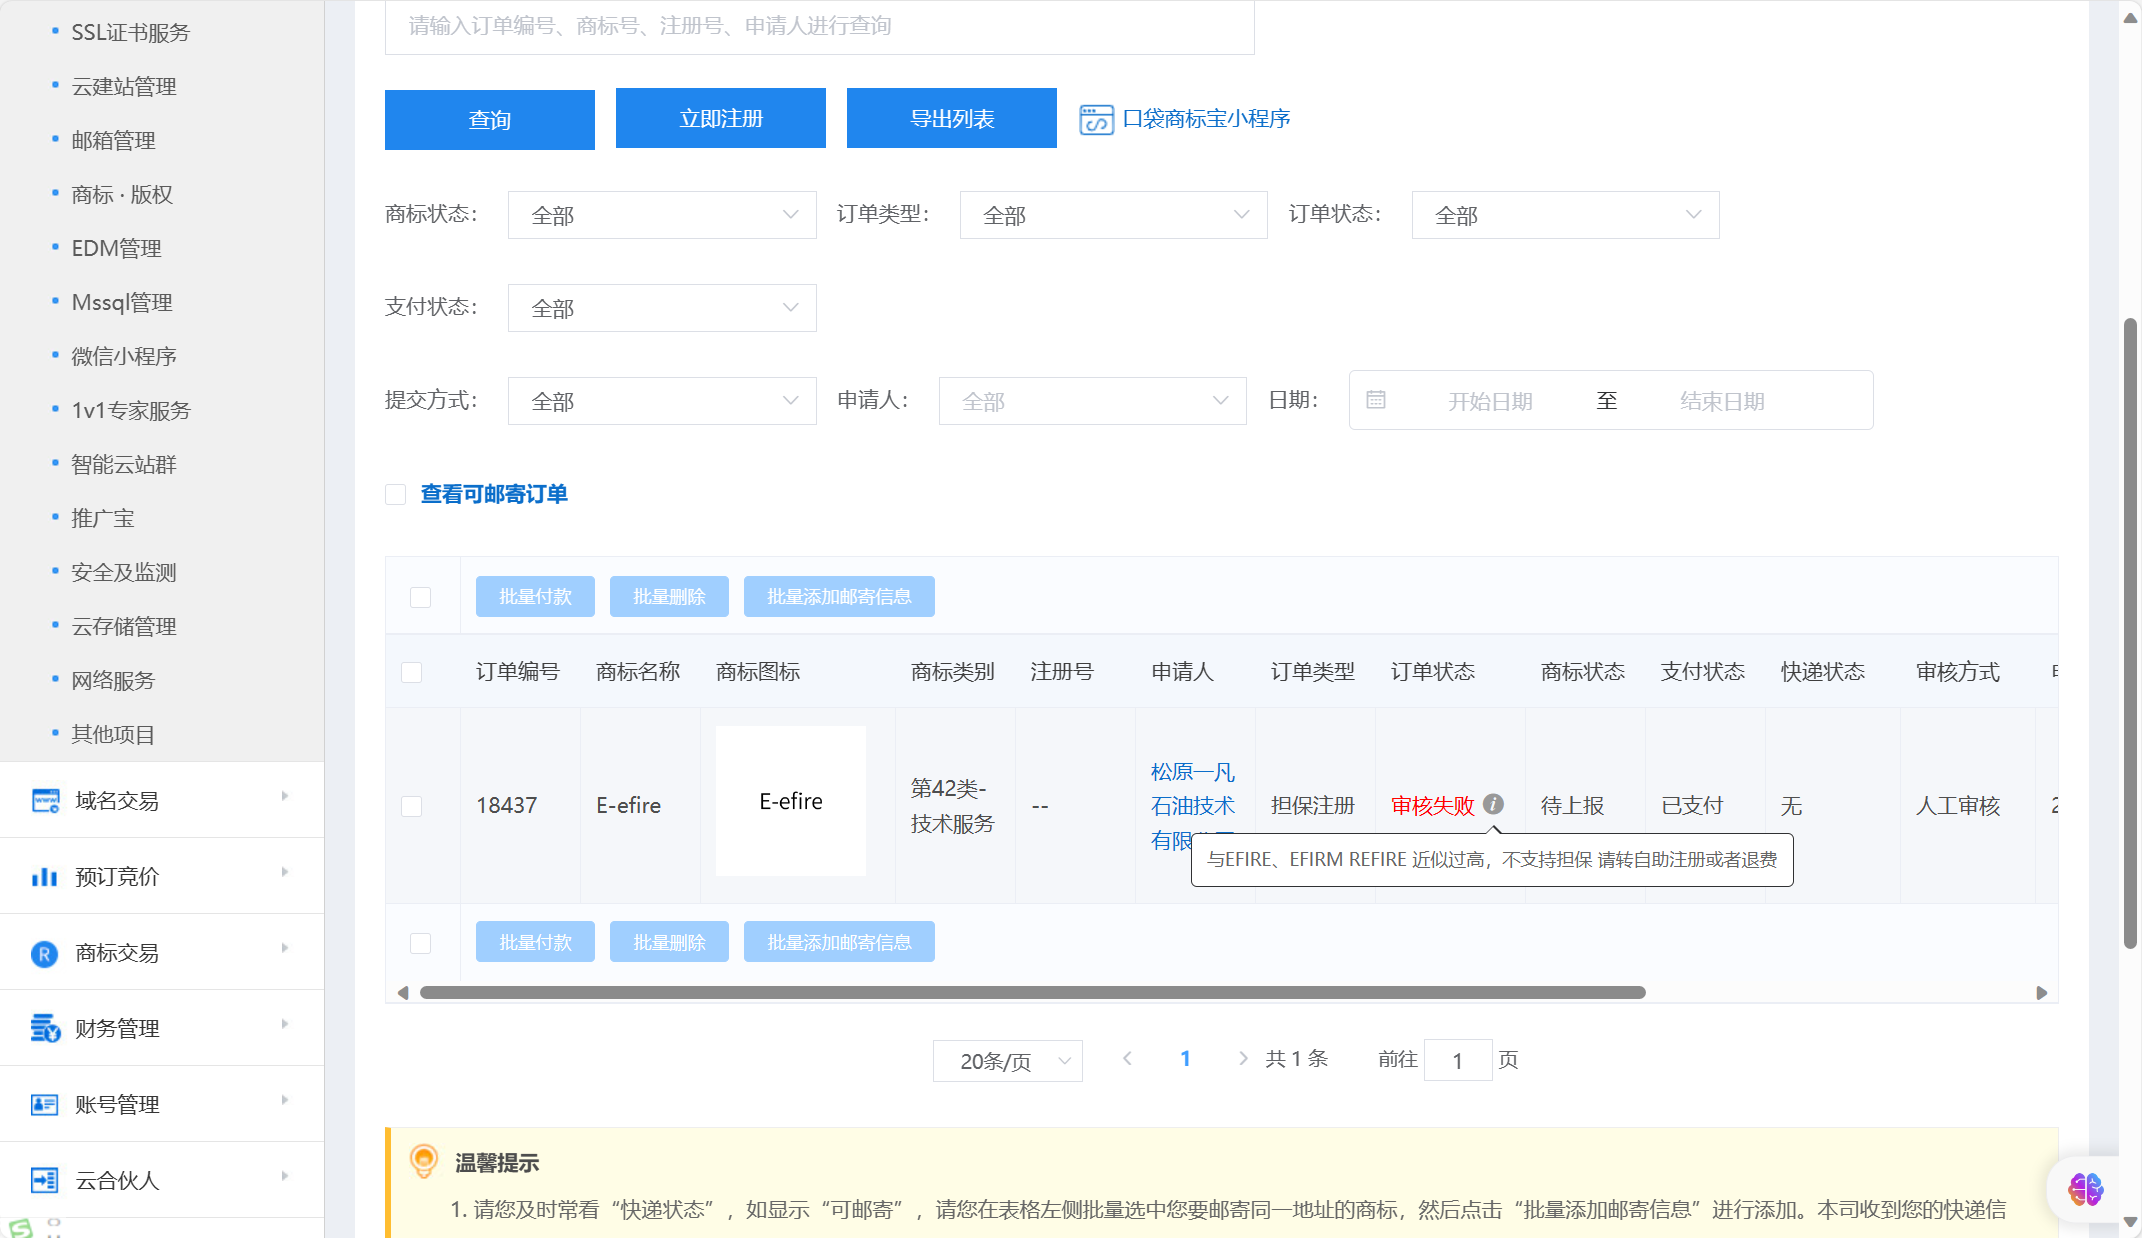2142x1238 pixels.
Task: Click the 导出列表 button
Action: [951, 119]
